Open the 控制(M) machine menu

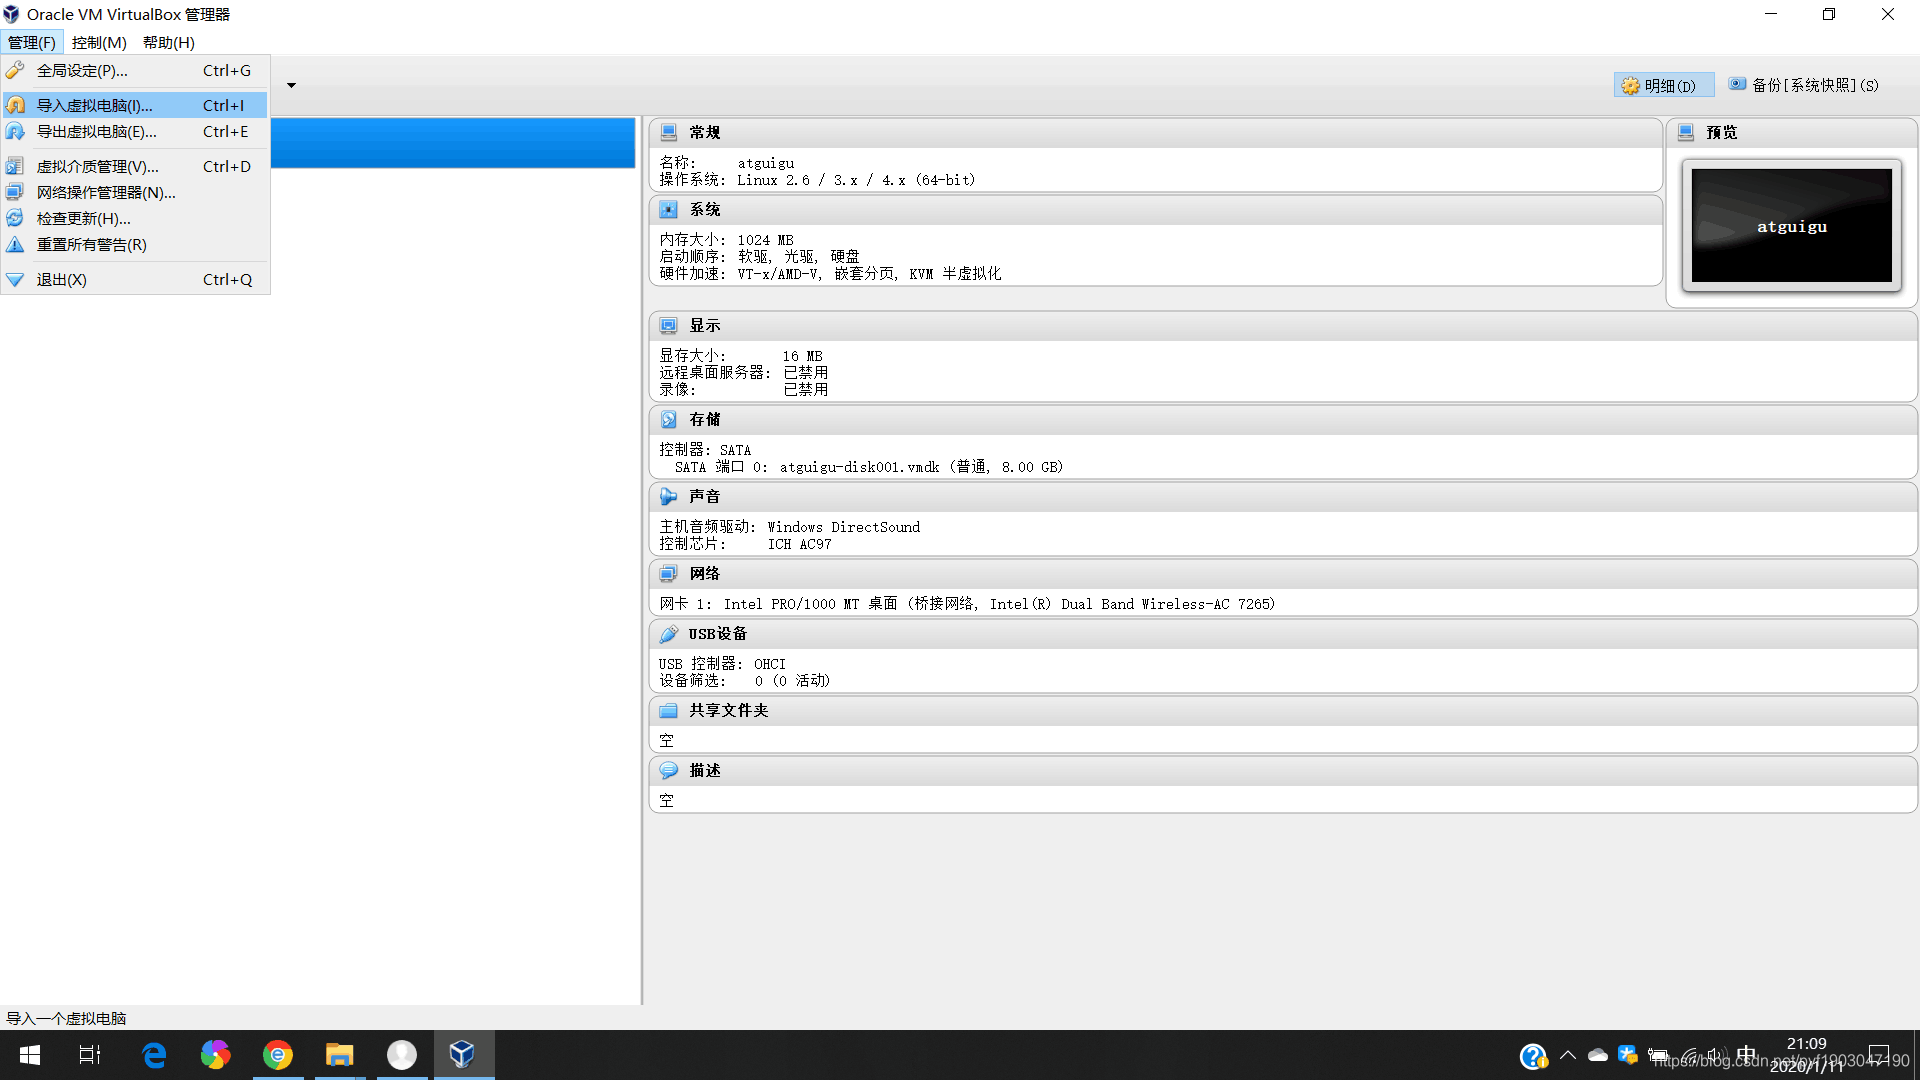pyautogui.click(x=99, y=42)
